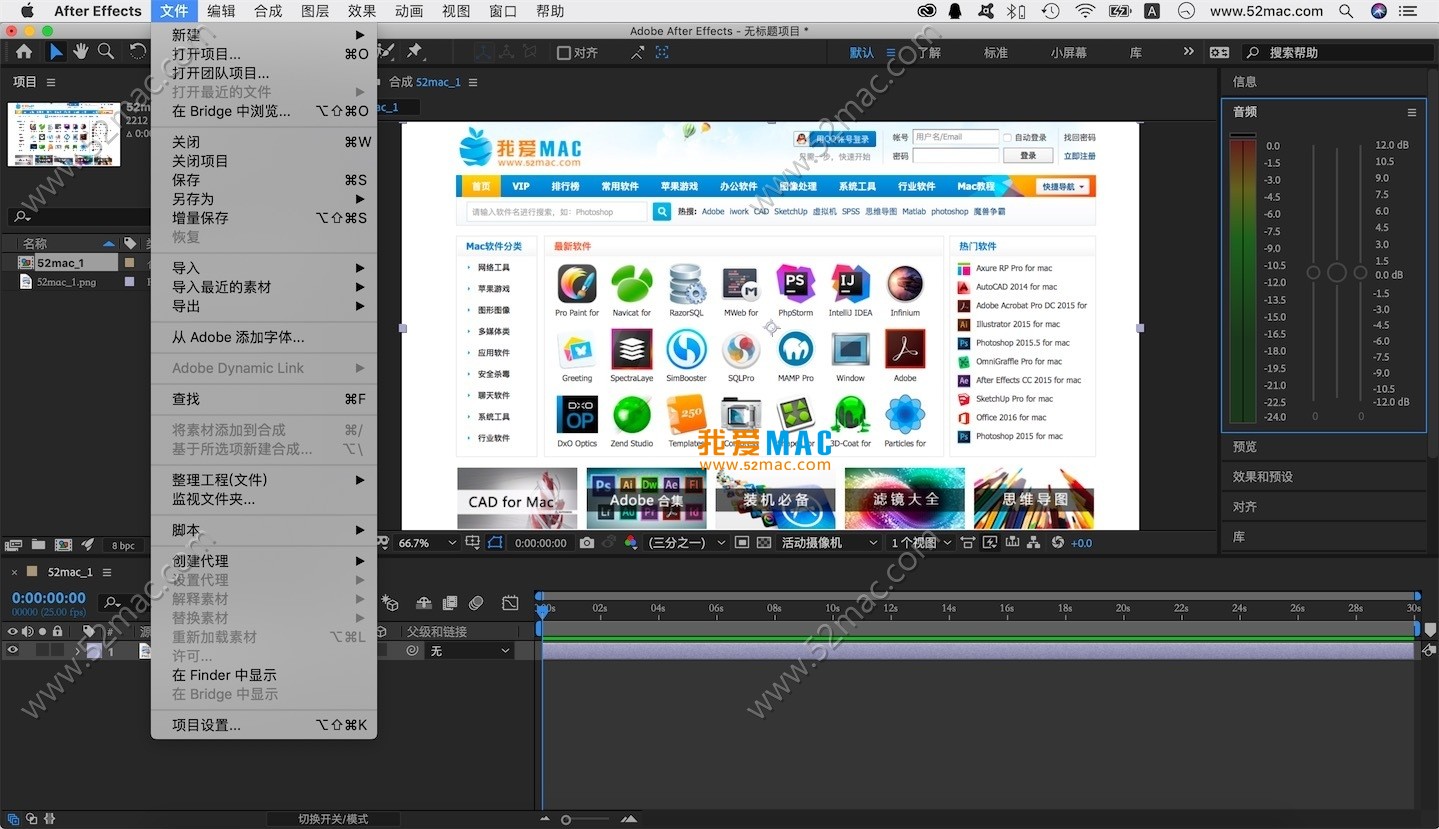Click the new composition icon in project panel

pos(63,545)
